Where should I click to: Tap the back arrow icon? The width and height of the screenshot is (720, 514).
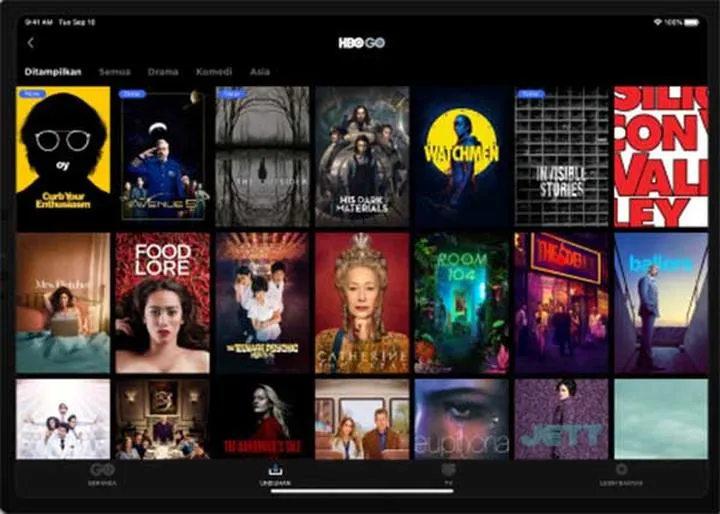[x=30, y=43]
